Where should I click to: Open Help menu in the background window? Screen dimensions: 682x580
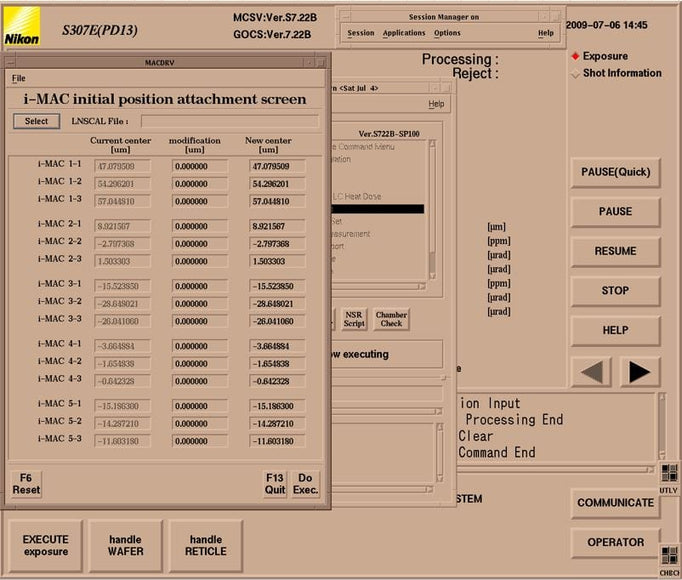pyautogui.click(x=436, y=104)
